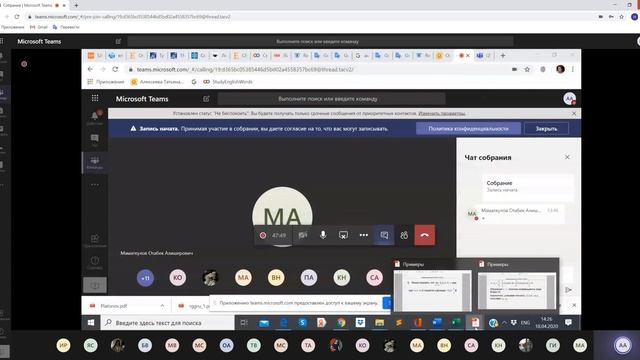Click Закрыть on the recording banner
This screenshot has height=360, width=640.
(x=546, y=129)
